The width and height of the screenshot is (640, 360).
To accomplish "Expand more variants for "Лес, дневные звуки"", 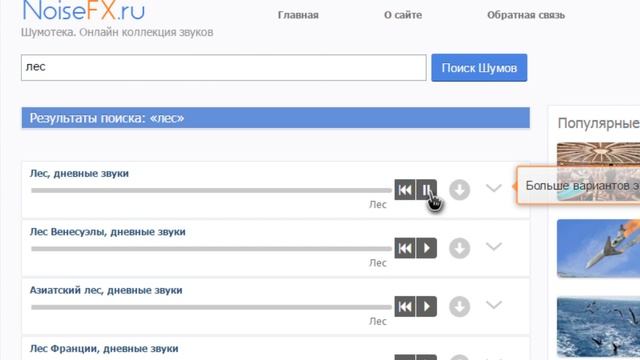I will [x=494, y=188].
